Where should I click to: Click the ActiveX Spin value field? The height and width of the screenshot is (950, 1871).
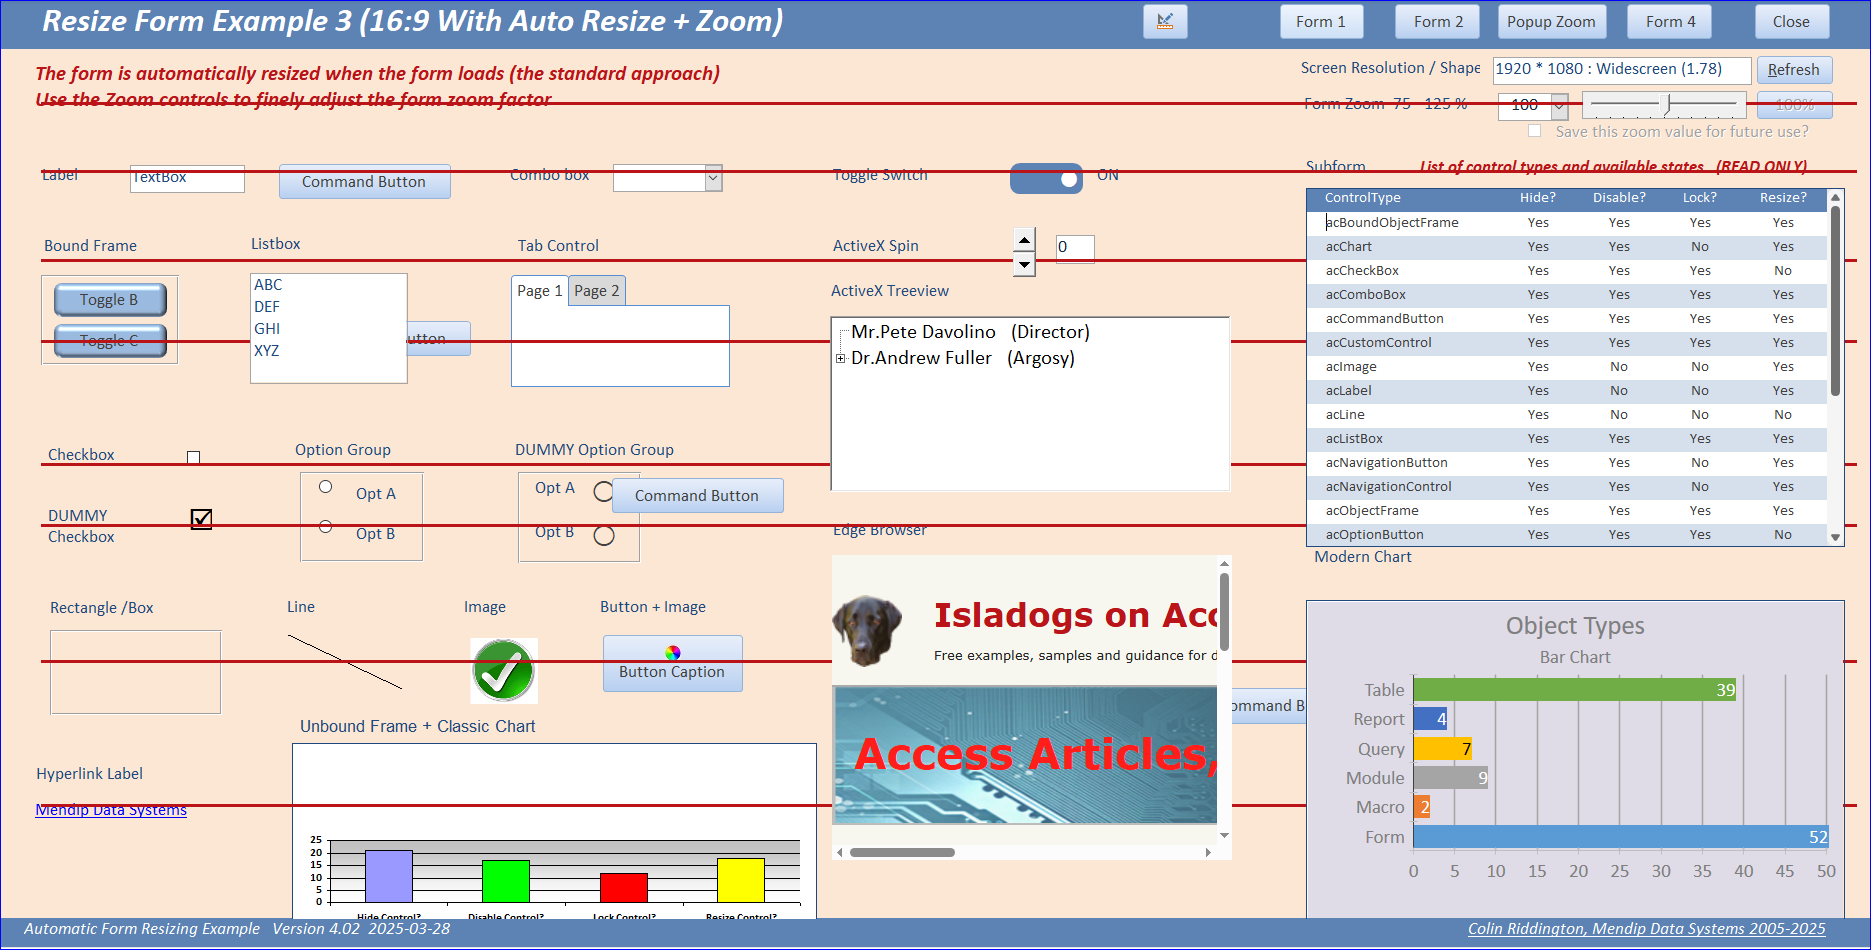coord(1075,248)
